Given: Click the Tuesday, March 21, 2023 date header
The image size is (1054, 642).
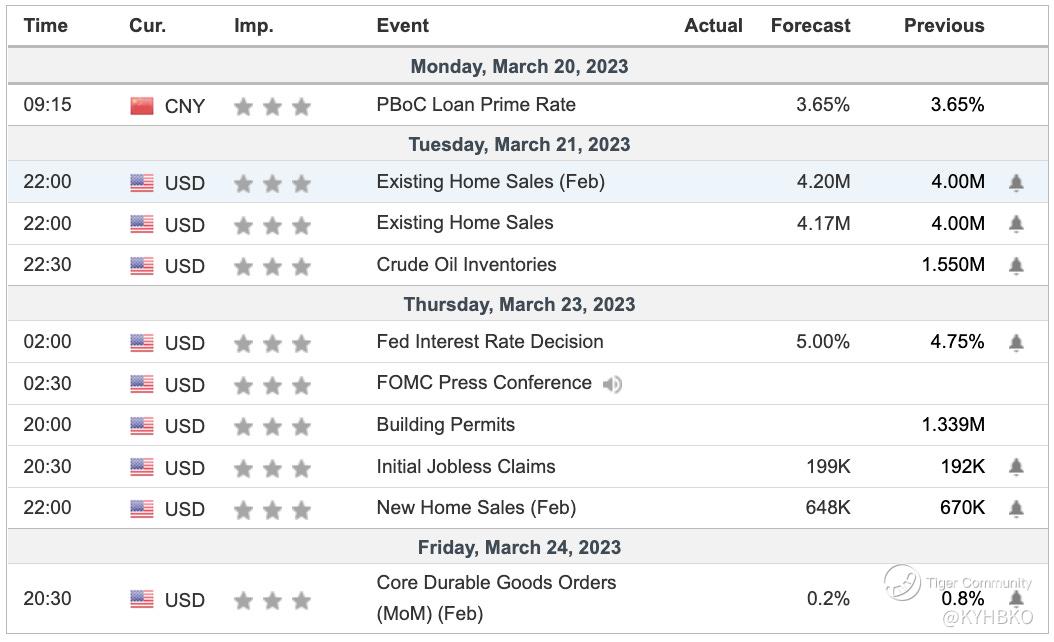Looking at the screenshot, I should 519,144.
